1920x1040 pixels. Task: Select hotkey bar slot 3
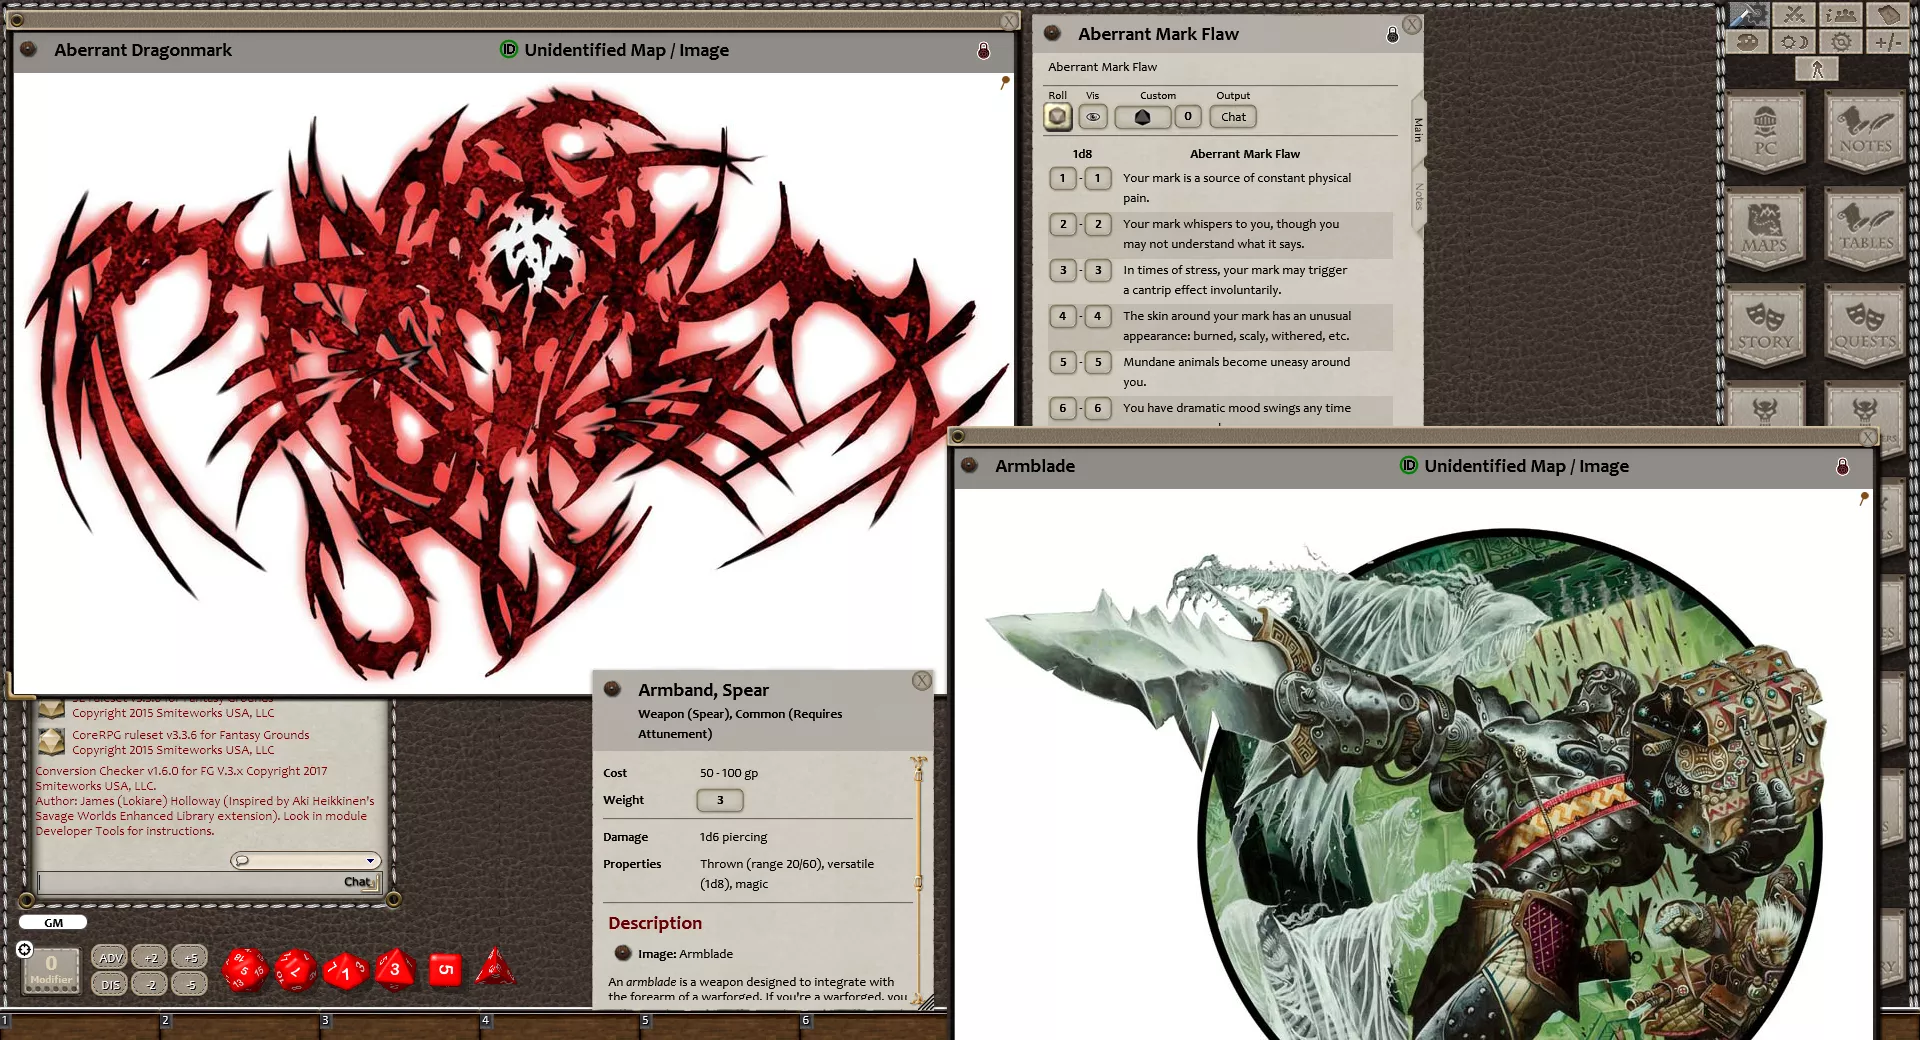400,1026
